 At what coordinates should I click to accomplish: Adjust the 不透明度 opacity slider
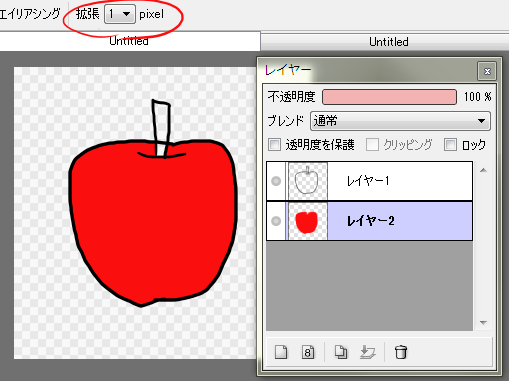click(x=389, y=97)
